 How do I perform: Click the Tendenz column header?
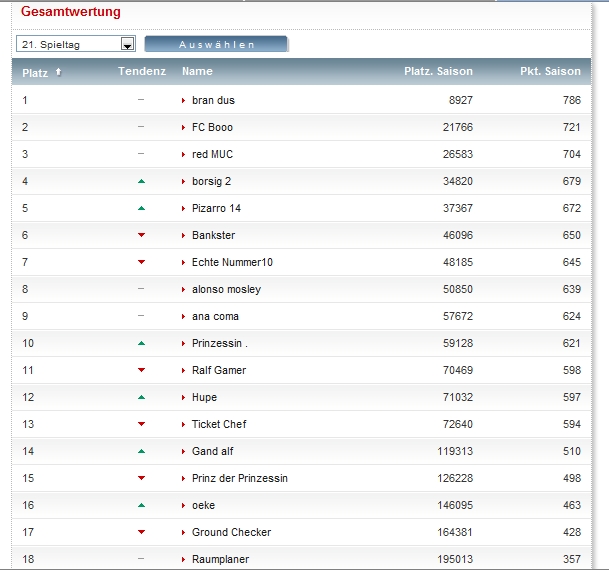pyautogui.click(x=141, y=72)
